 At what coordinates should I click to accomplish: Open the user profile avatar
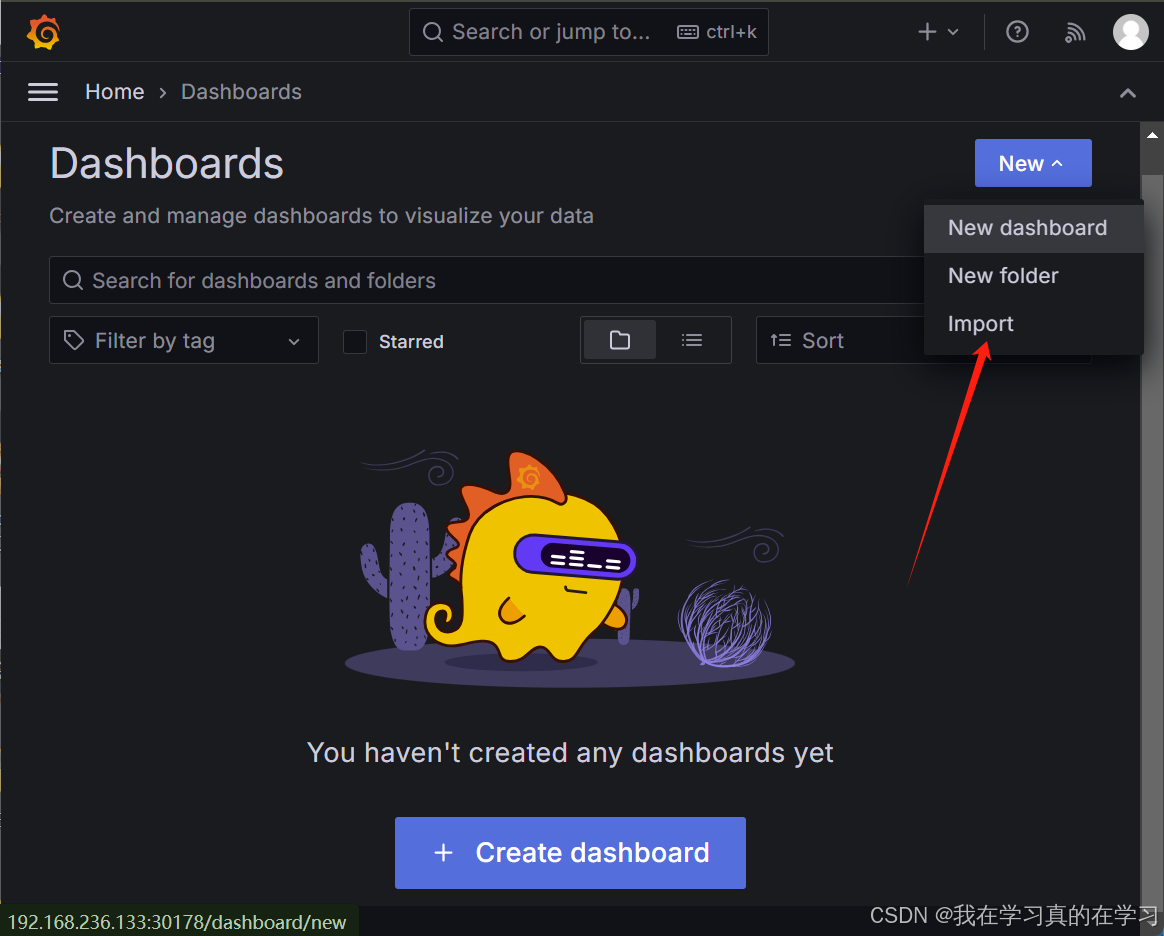point(1131,32)
